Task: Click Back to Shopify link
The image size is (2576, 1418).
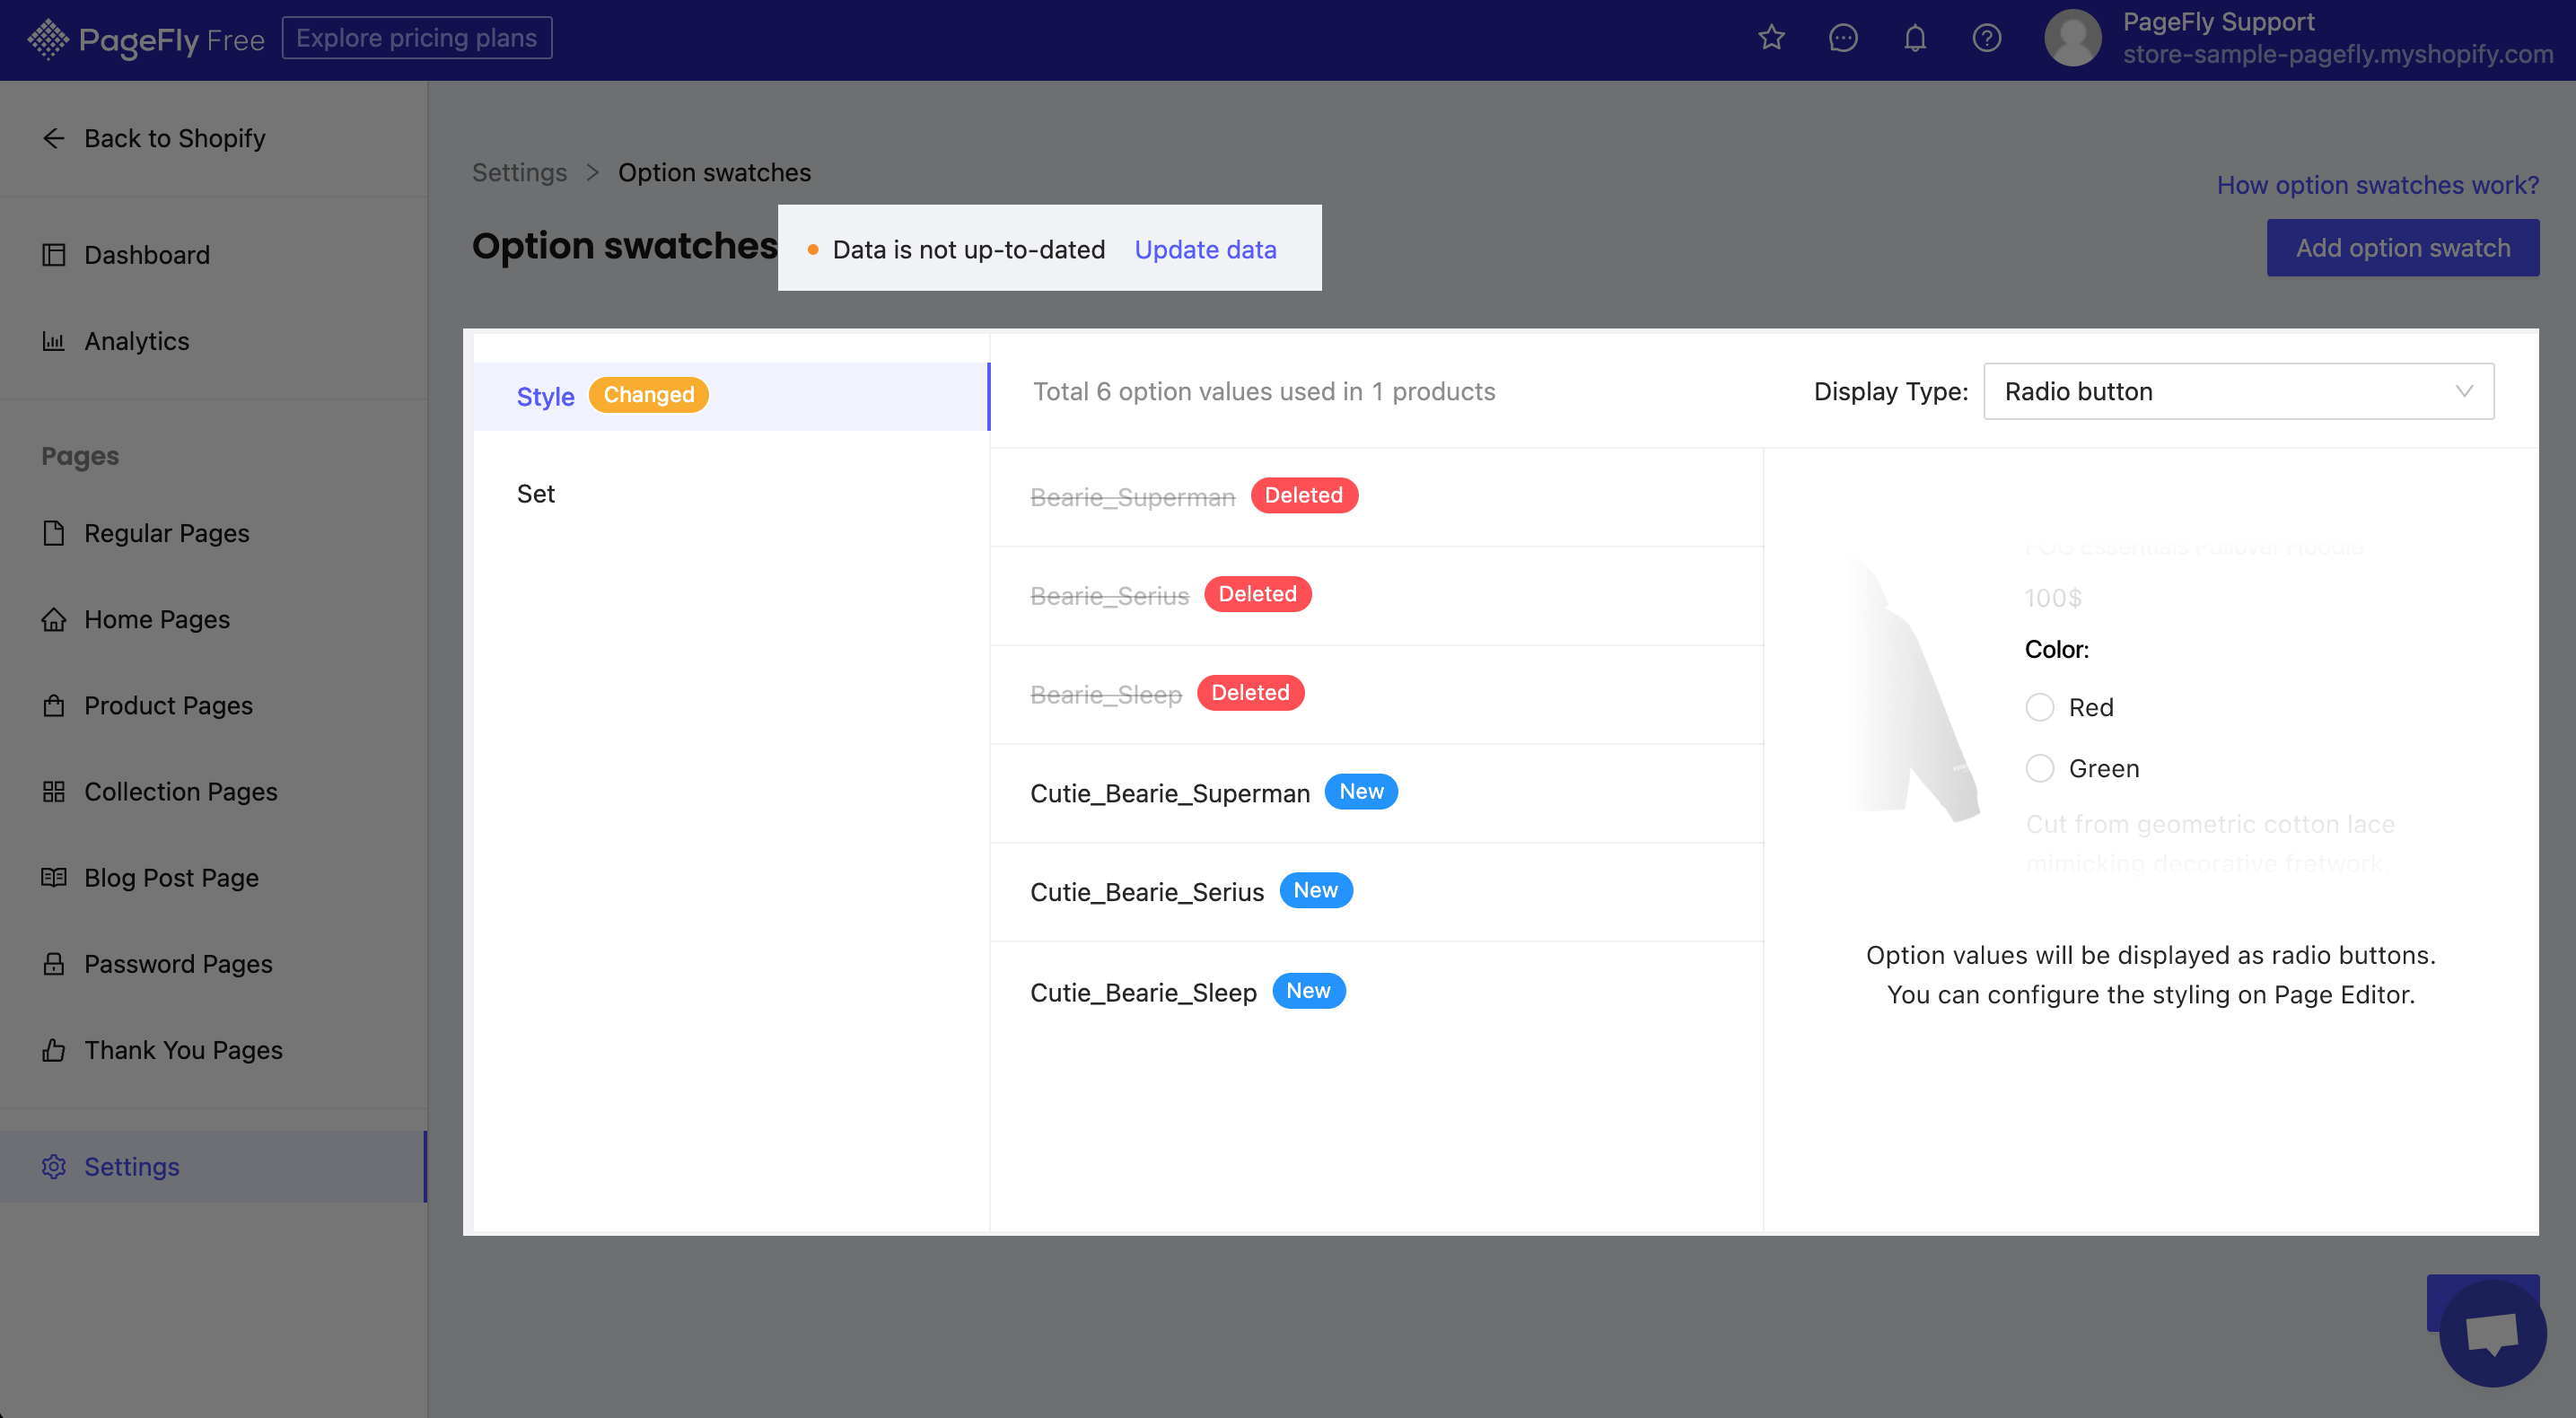Action: [175, 138]
